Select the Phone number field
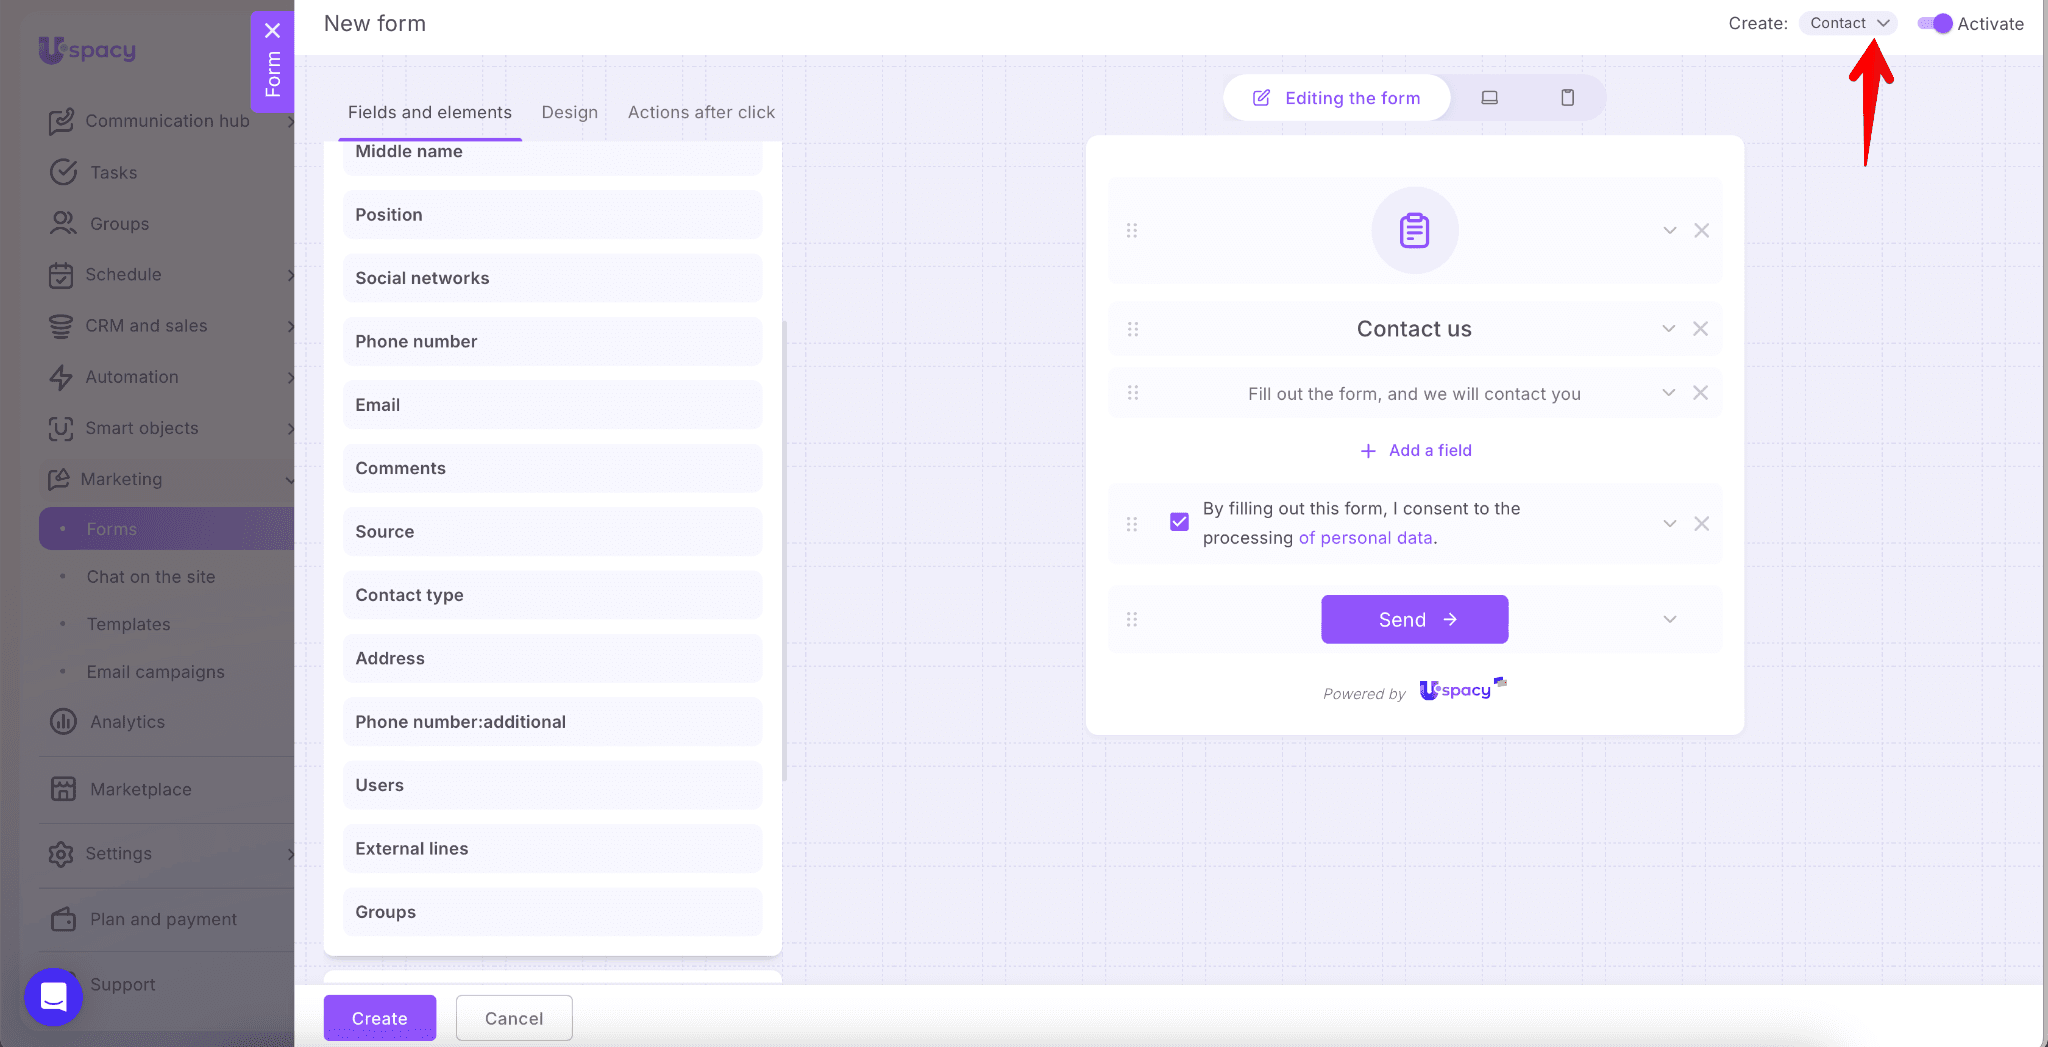Viewport: 2048px width, 1047px height. pos(552,342)
